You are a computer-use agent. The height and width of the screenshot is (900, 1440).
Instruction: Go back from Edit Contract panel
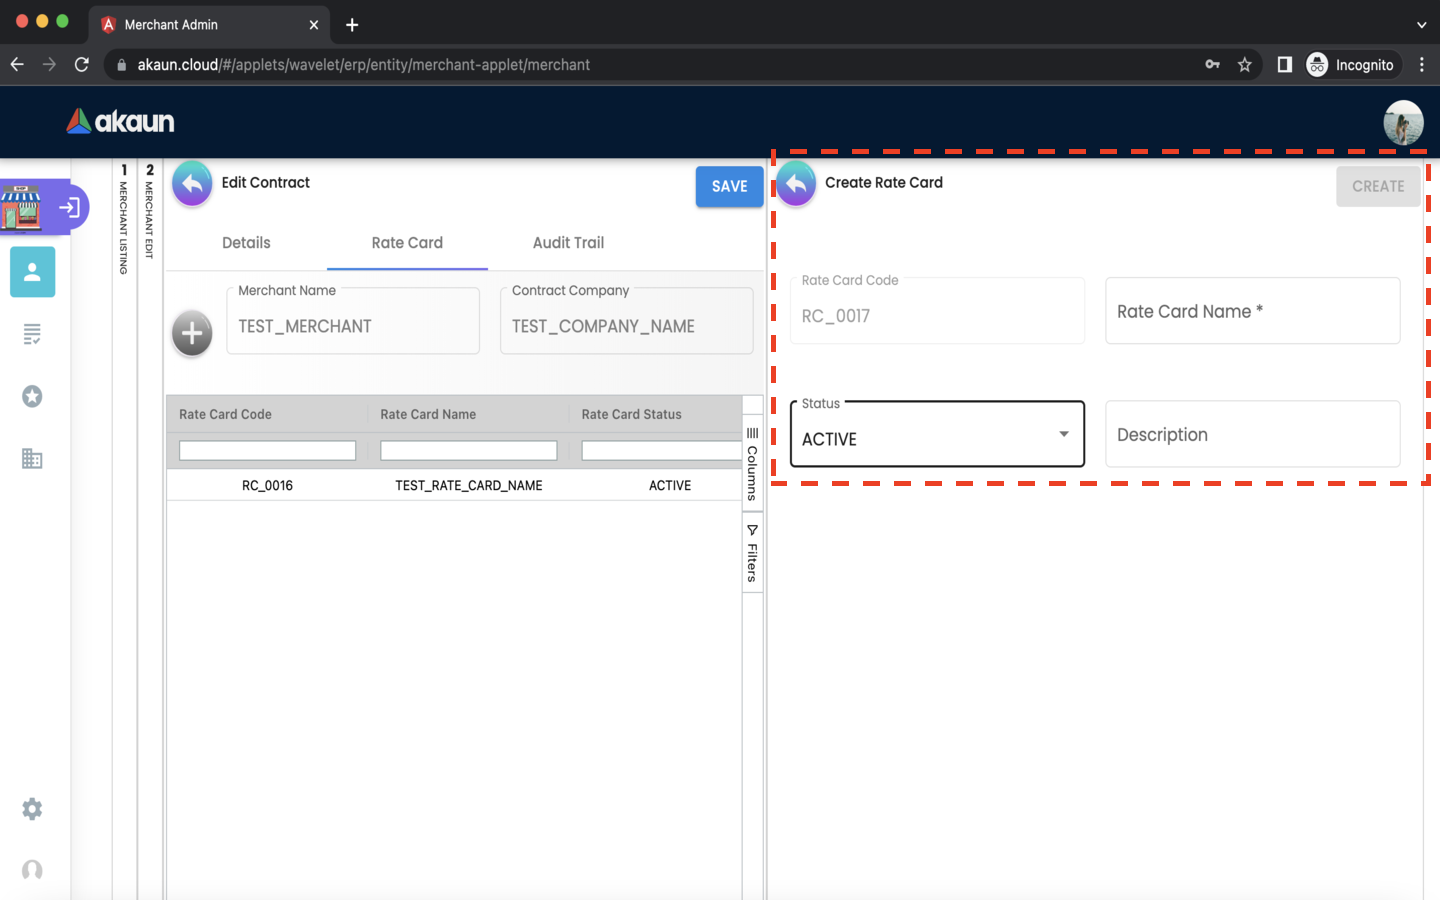point(192,184)
